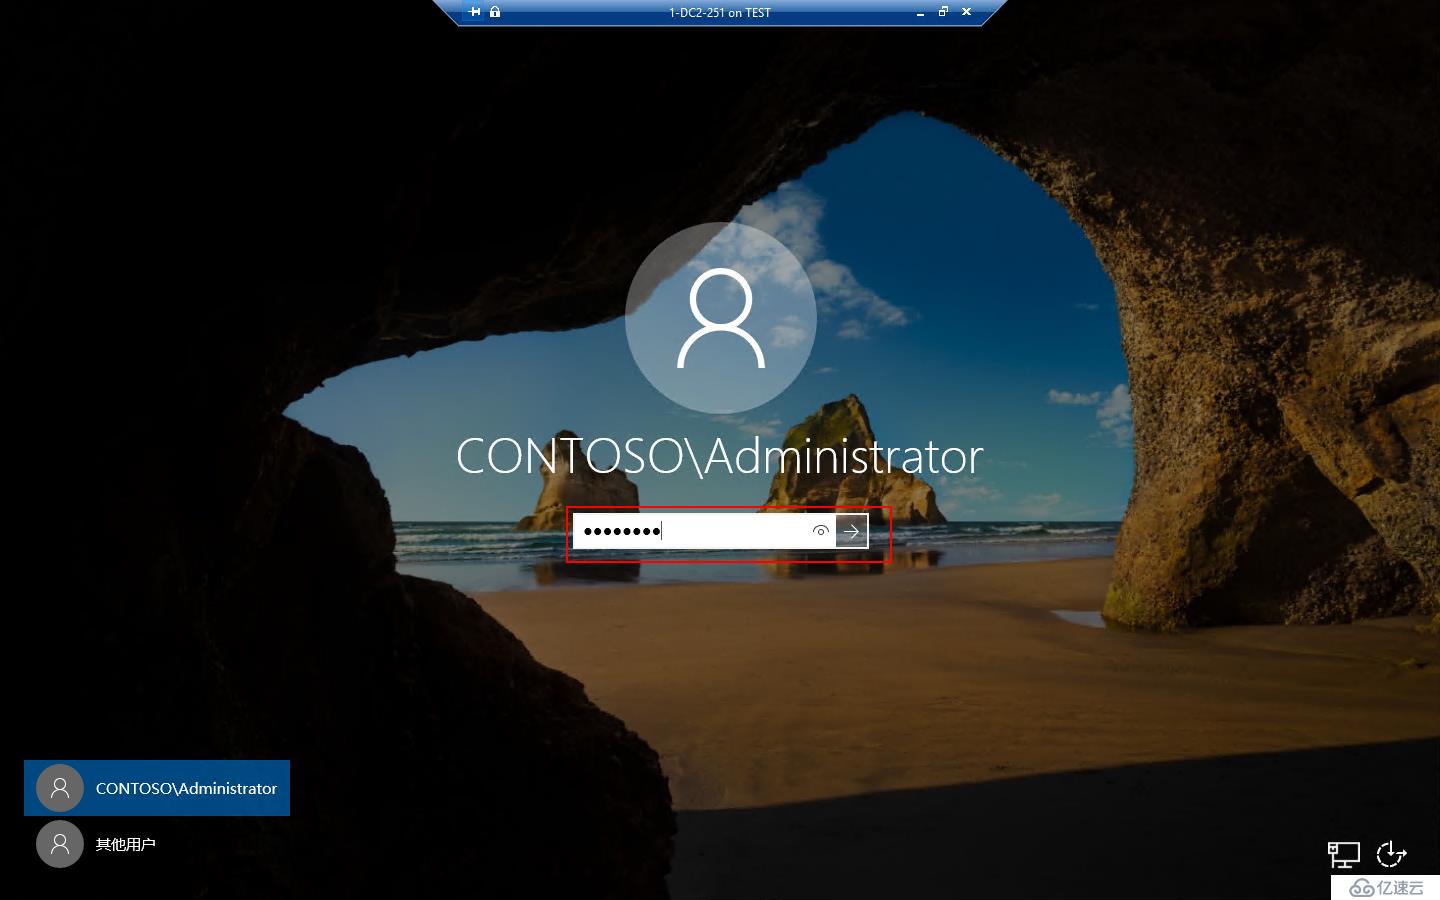Select CONTOSO\Administrator in user list
Viewport: 1440px width, 900px height.
157,788
